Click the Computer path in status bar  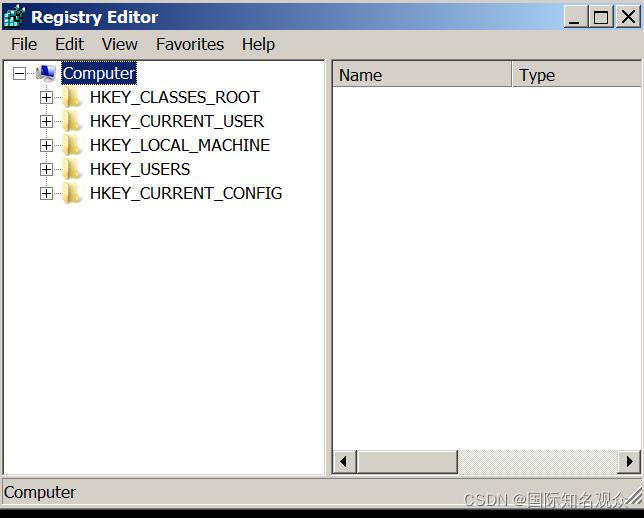(40, 492)
